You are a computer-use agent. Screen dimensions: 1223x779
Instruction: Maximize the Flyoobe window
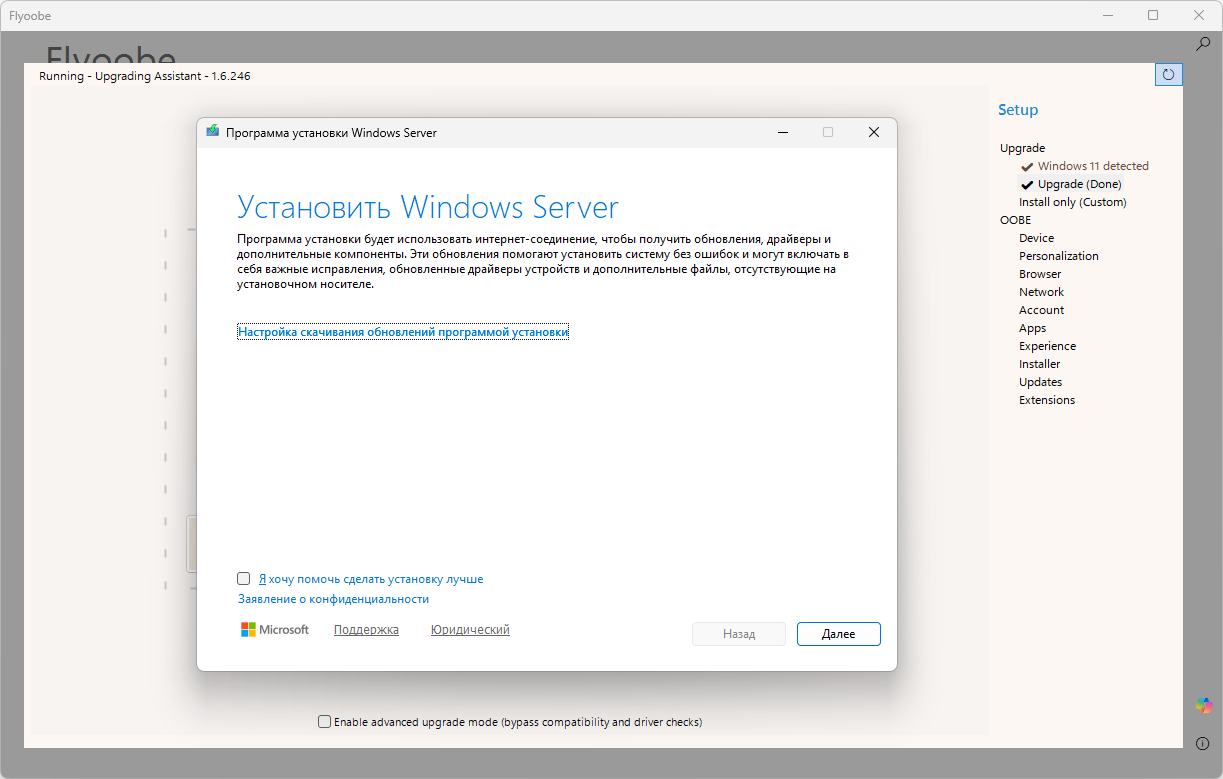(x=1153, y=15)
